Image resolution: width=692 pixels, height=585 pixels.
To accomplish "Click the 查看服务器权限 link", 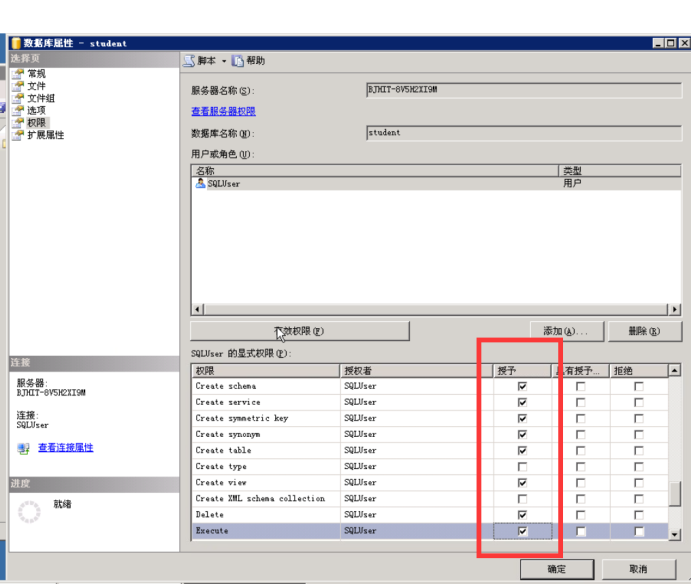I will [x=223, y=111].
